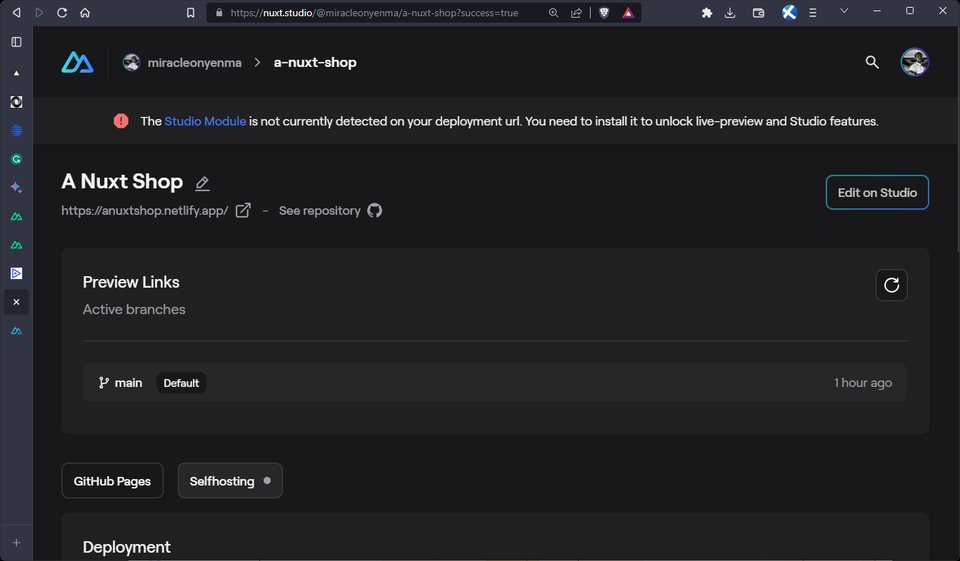
Task: Open Brave Rewards triangle icon
Action: [x=628, y=12]
